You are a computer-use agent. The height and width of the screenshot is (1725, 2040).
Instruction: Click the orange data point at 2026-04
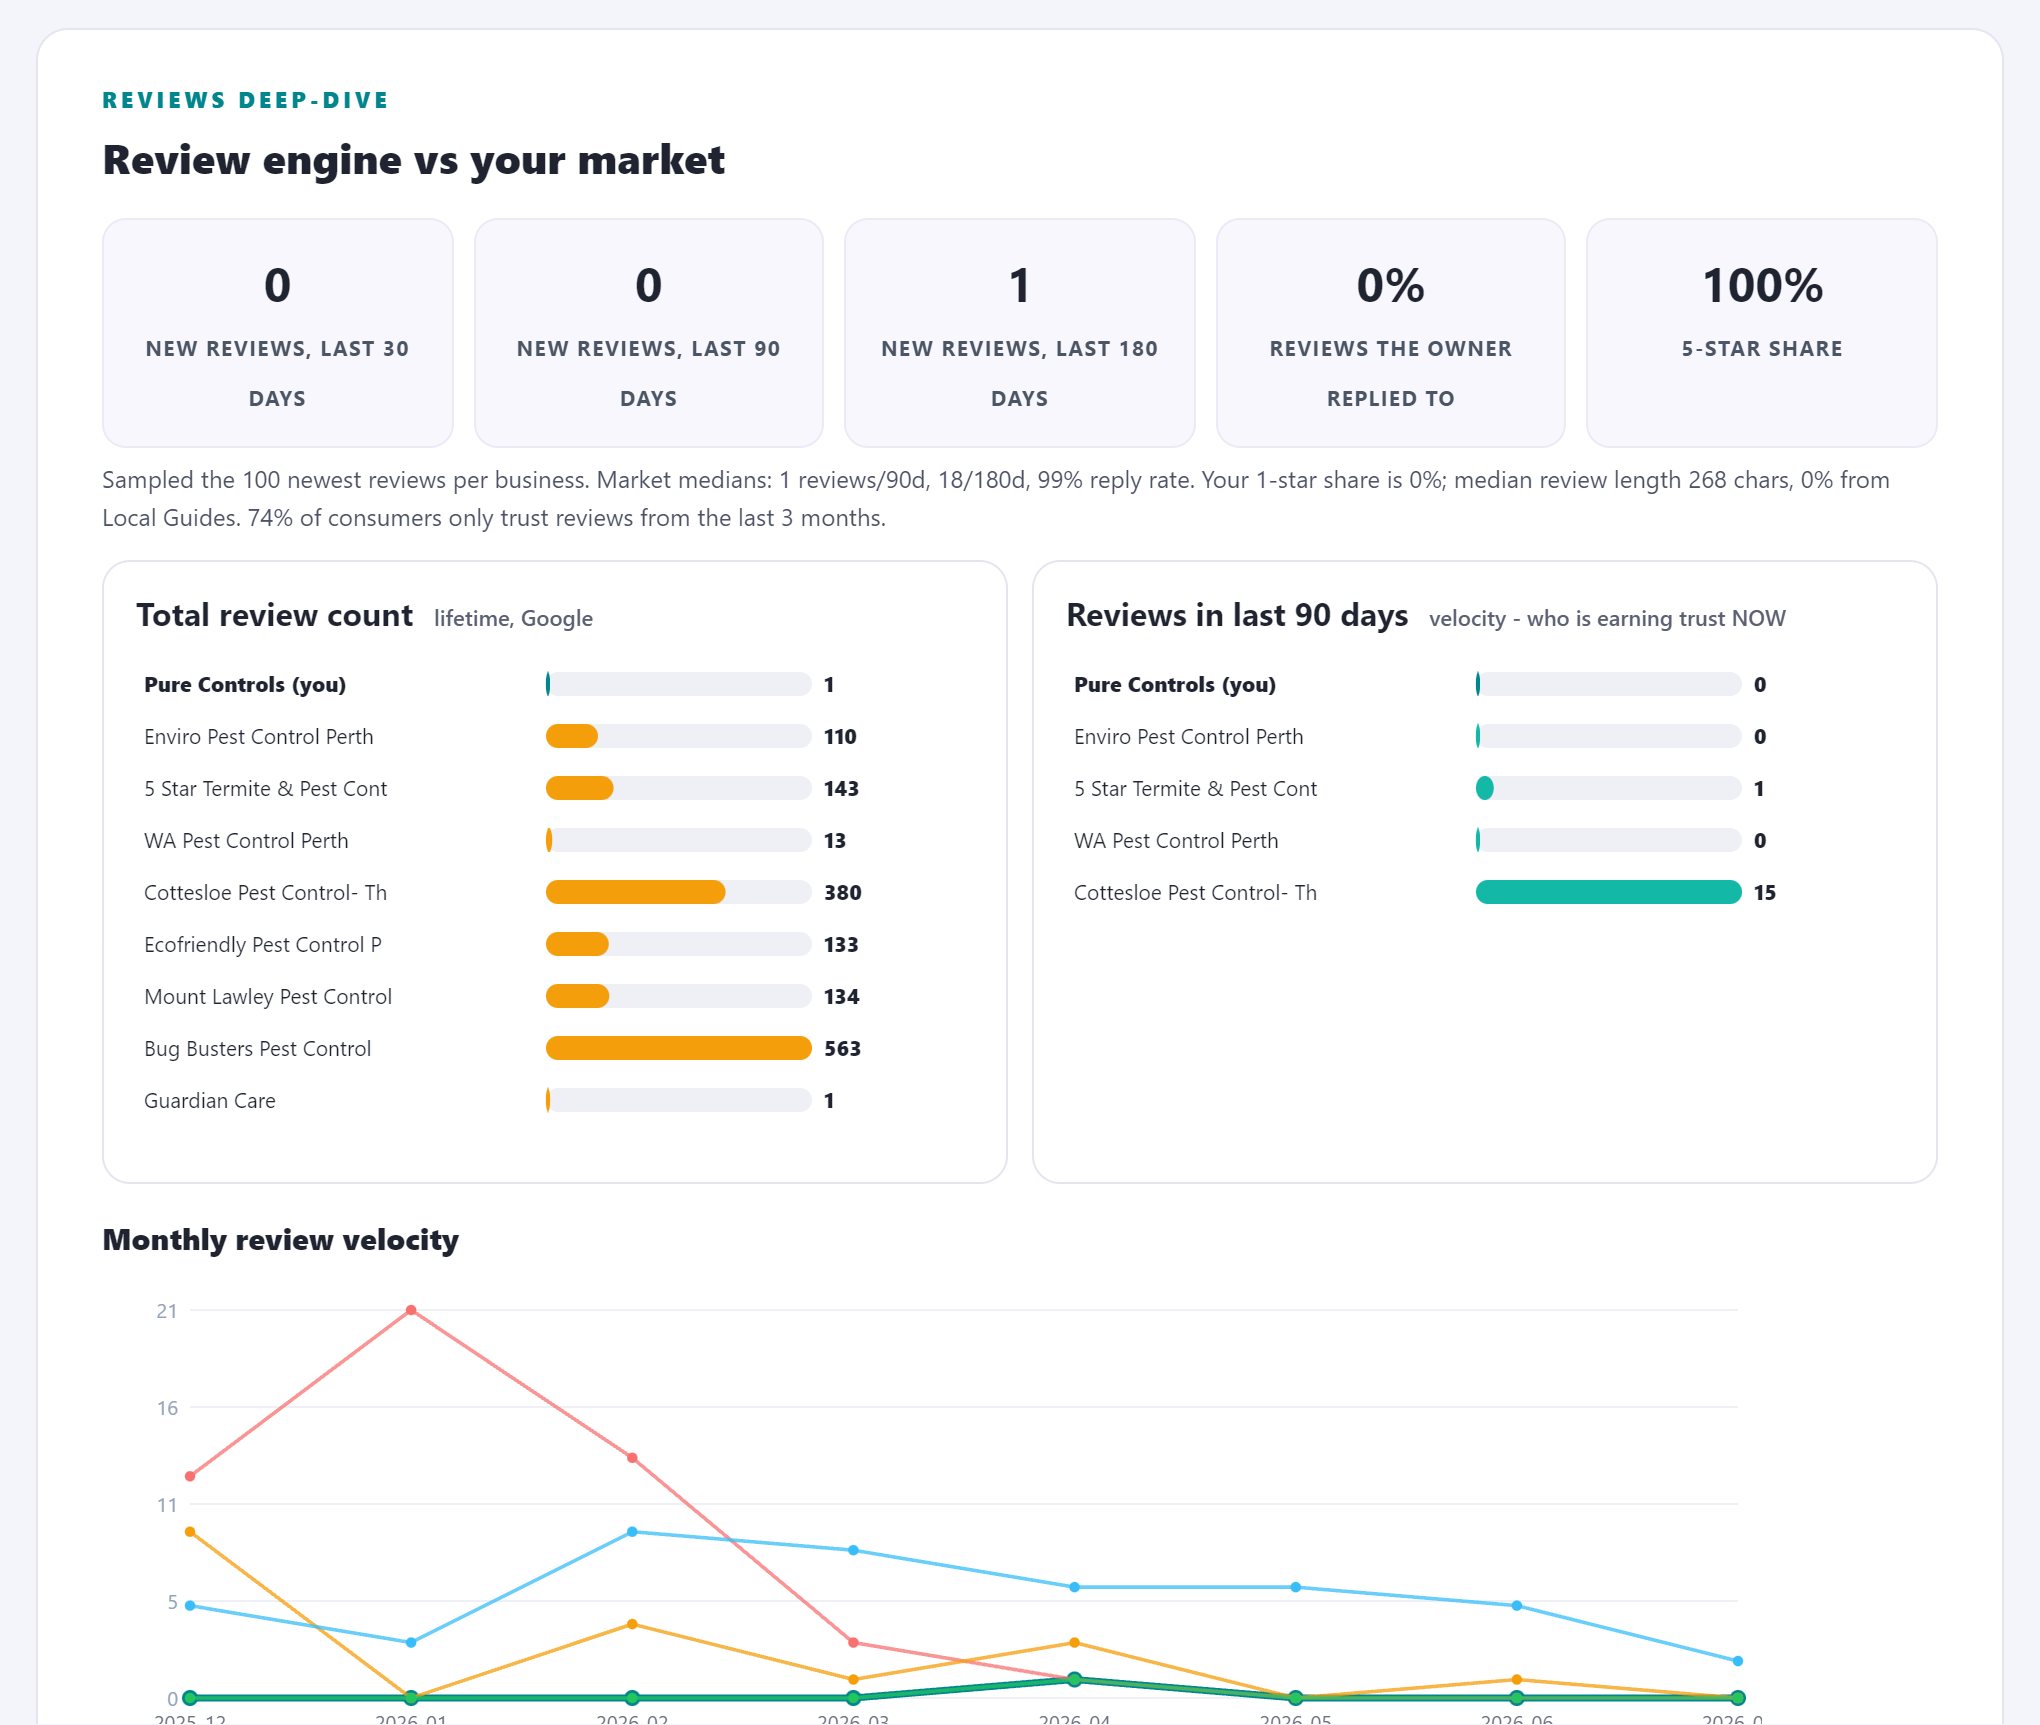point(1075,1643)
